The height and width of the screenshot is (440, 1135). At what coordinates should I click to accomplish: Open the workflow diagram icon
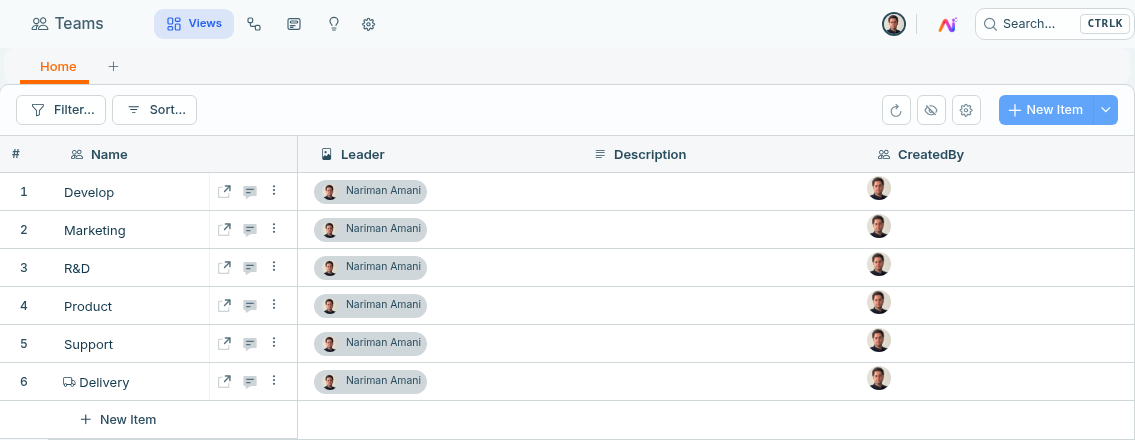254,24
